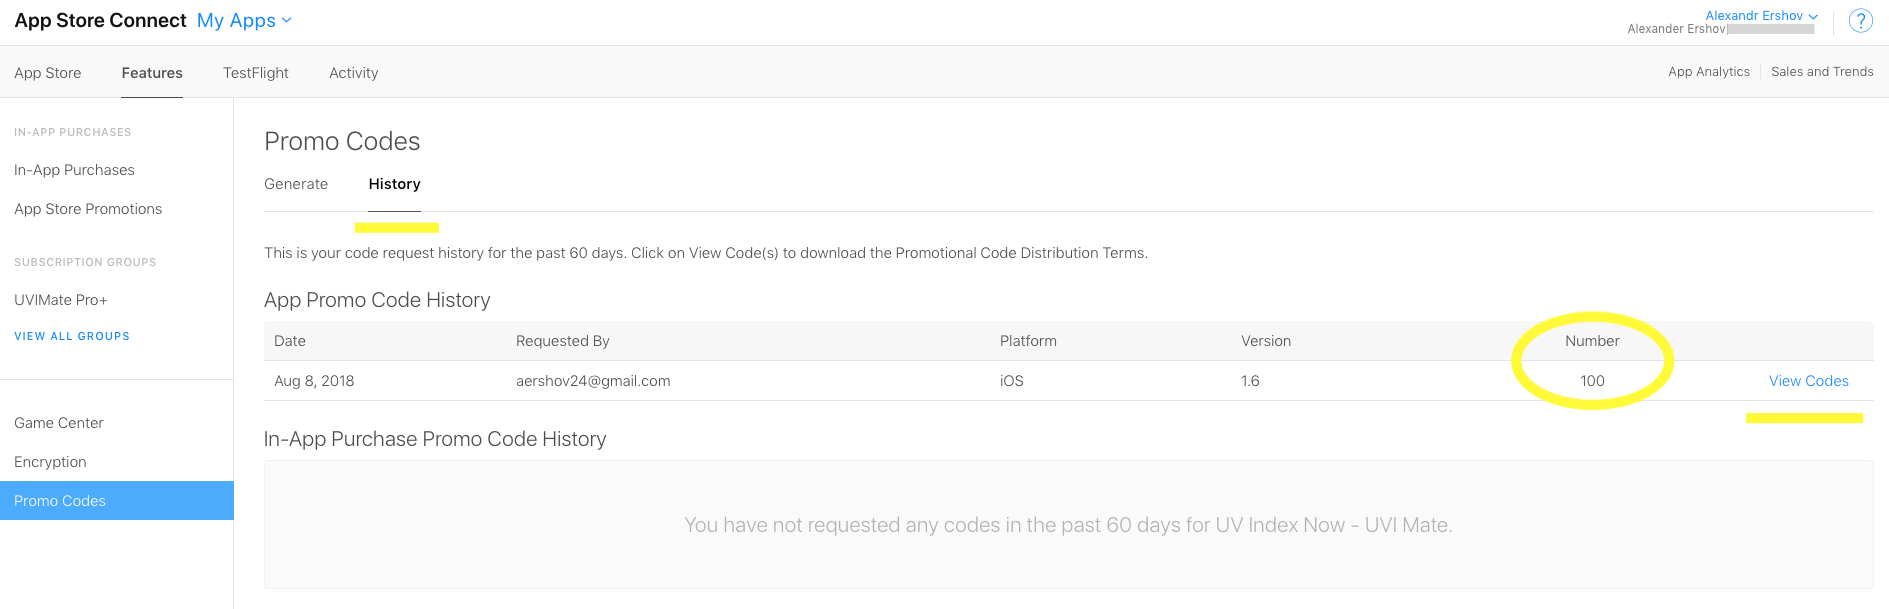The width and height of the screenshot is (1889, 609).
Task: Select Promo Codes in sidebar
Action: (60, 501)
